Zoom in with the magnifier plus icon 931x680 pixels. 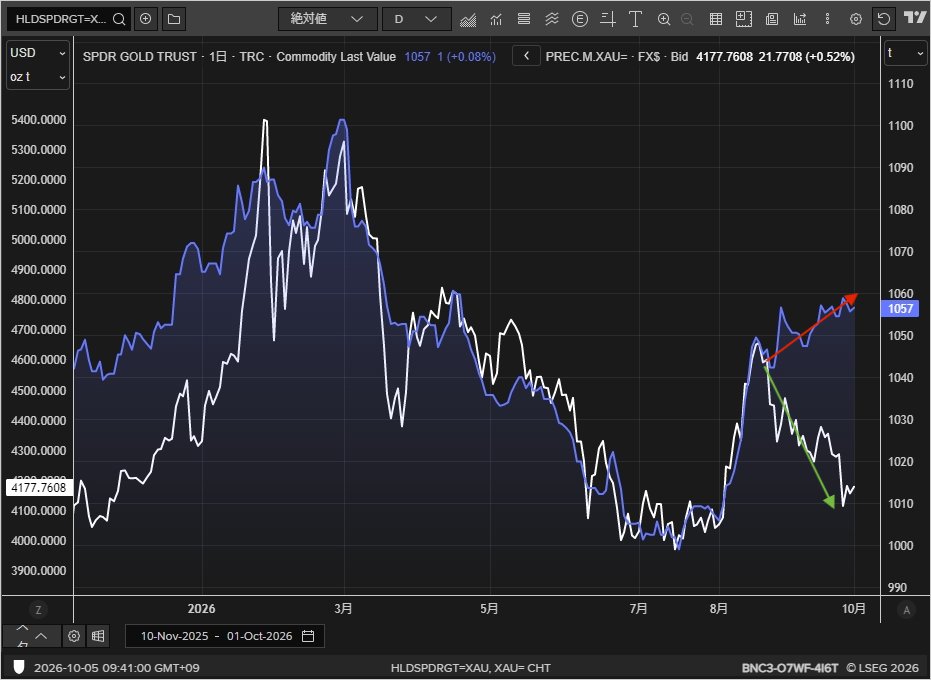pos(664,19)
